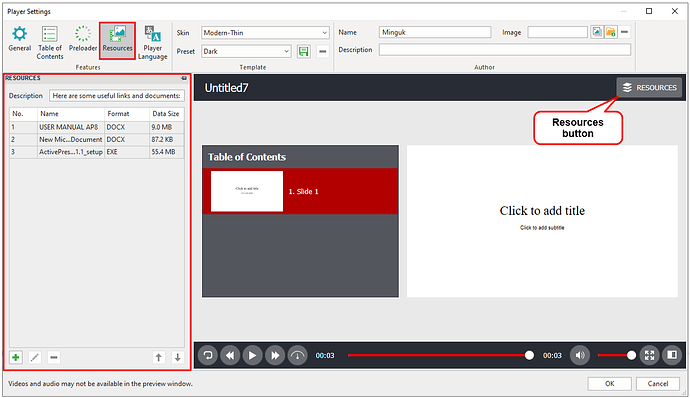690x398 pixels.
Task: Browse author image from file
Action: [611, 32]
